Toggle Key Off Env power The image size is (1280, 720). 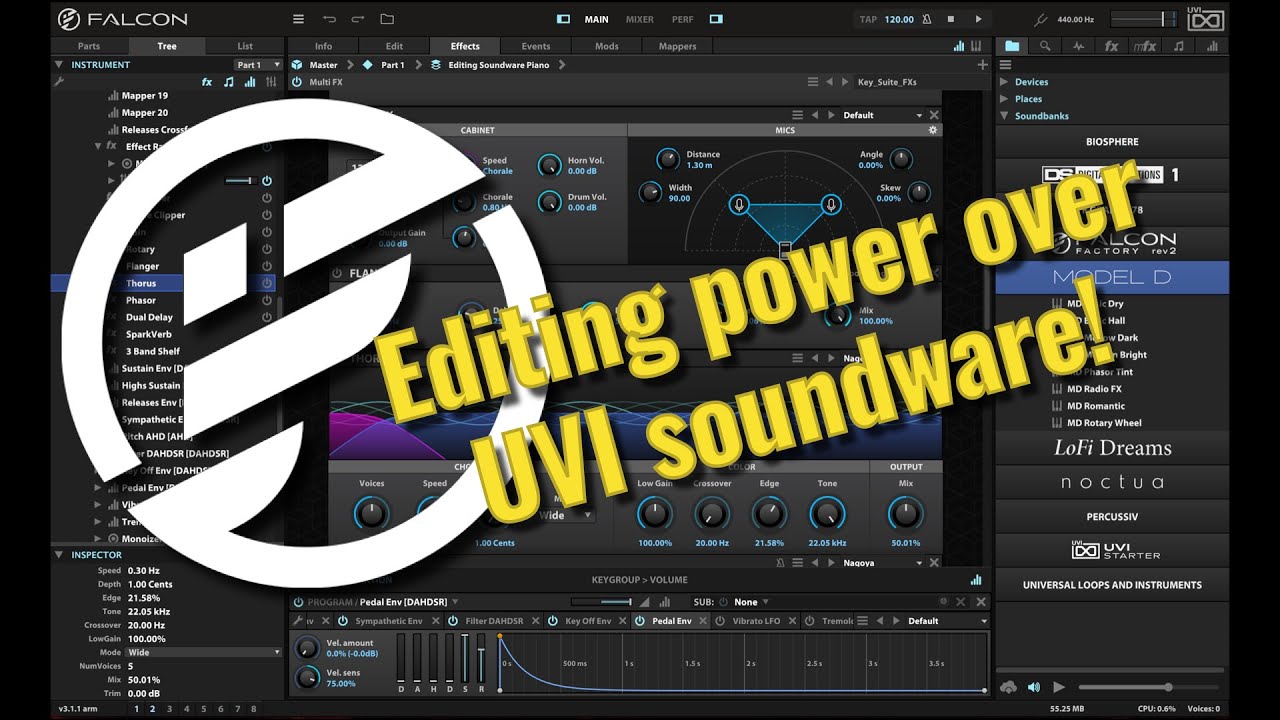[x=553, y=621]
